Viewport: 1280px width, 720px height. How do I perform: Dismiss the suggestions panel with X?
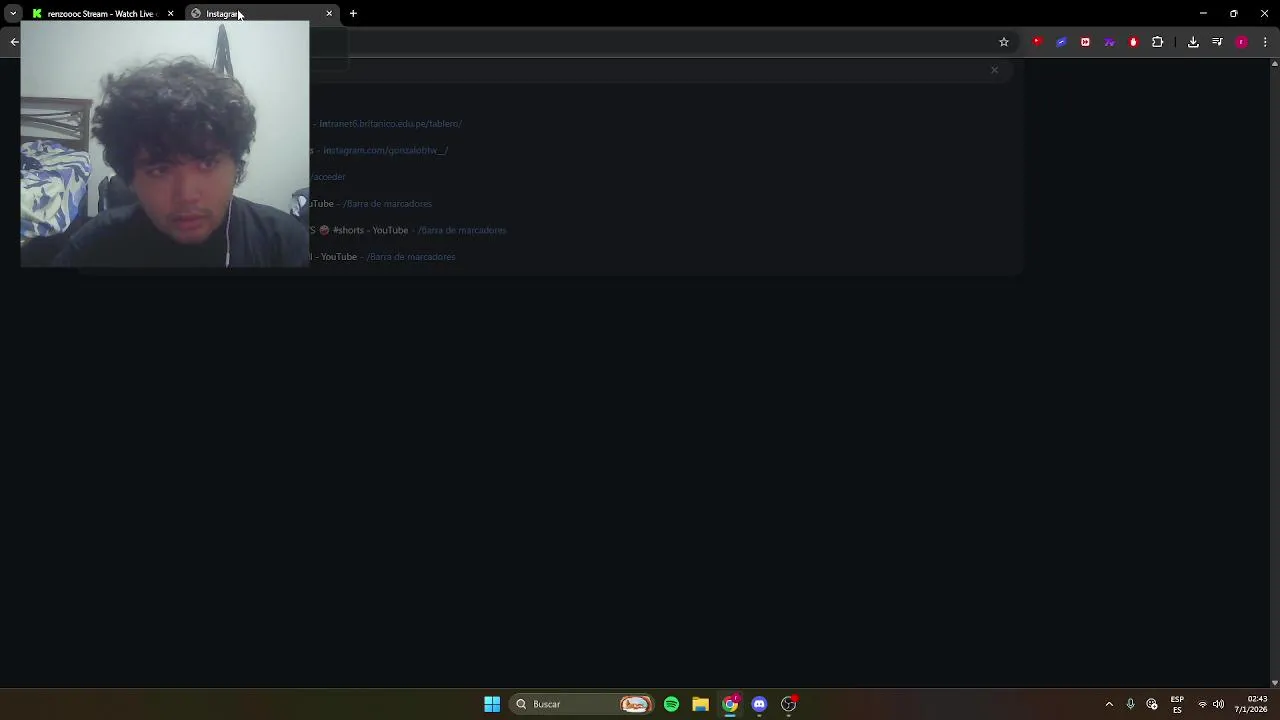coord(994,70)
